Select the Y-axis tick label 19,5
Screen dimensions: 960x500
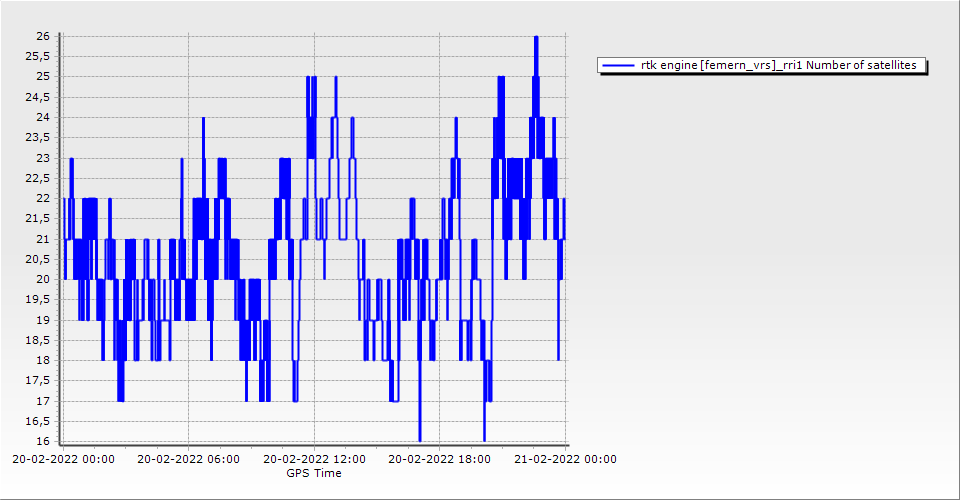coord(37,300)
